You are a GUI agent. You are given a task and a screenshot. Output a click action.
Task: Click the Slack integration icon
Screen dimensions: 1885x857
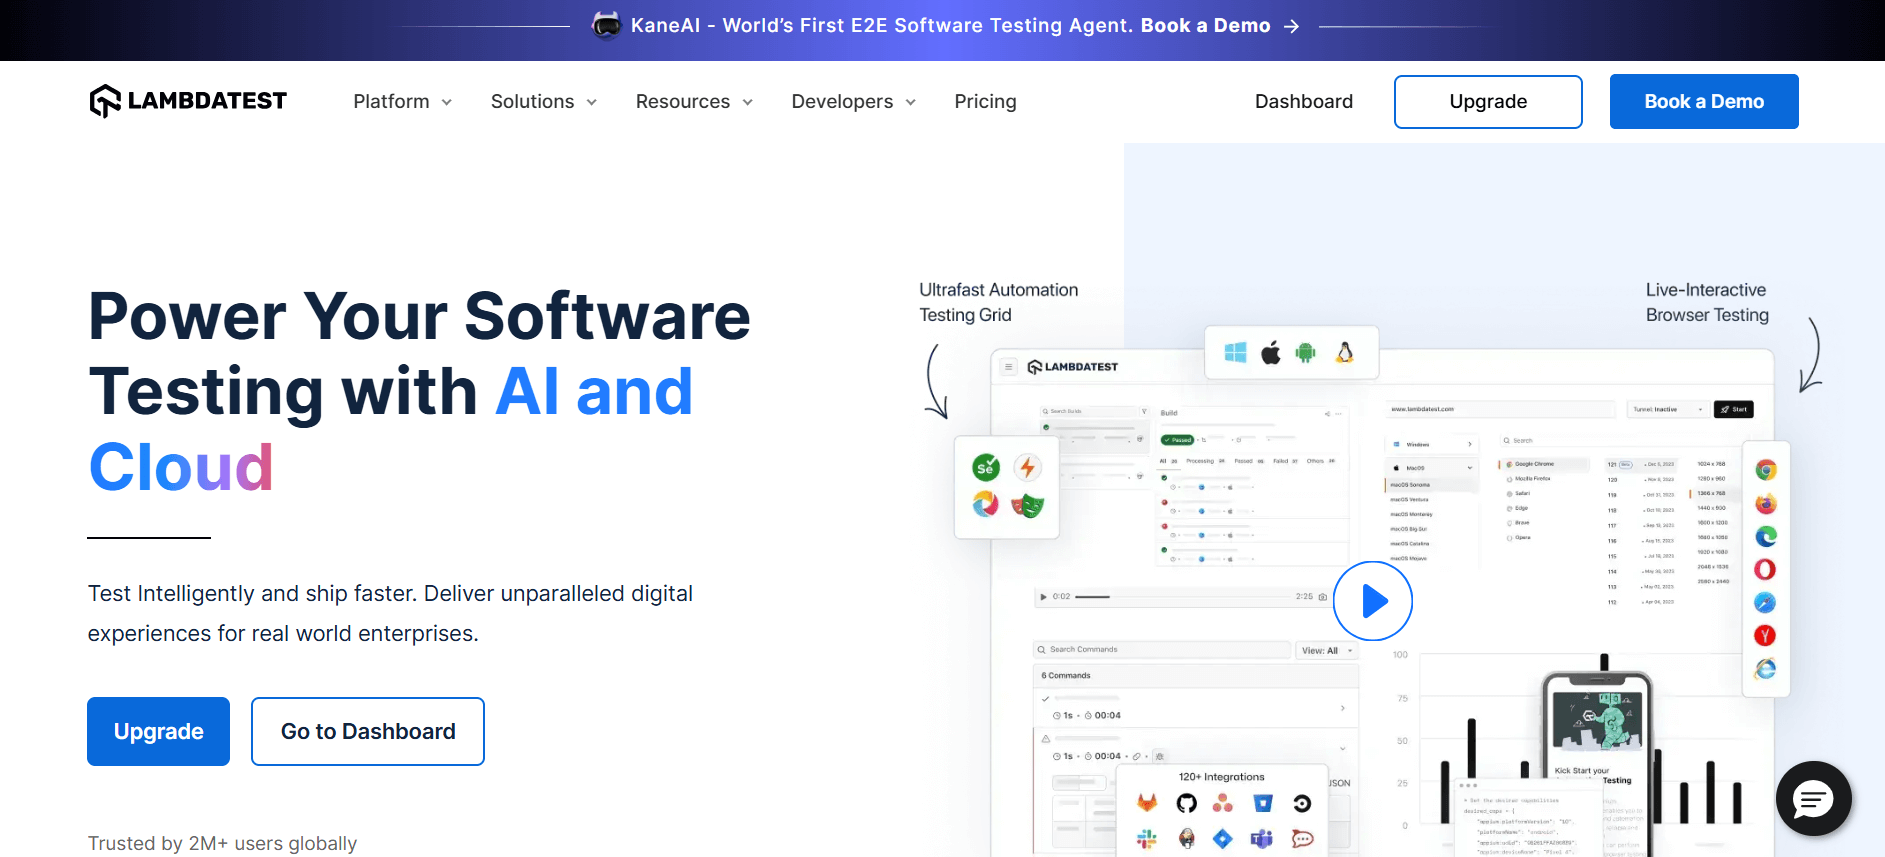tap(1147, 839)
